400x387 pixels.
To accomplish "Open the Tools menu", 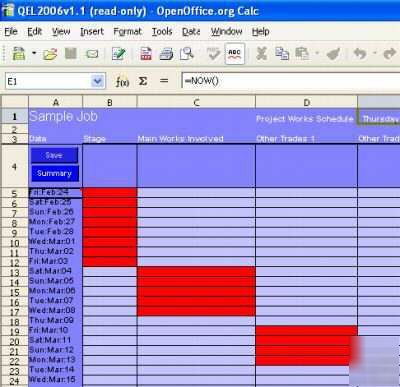I will tap(162, 32).
